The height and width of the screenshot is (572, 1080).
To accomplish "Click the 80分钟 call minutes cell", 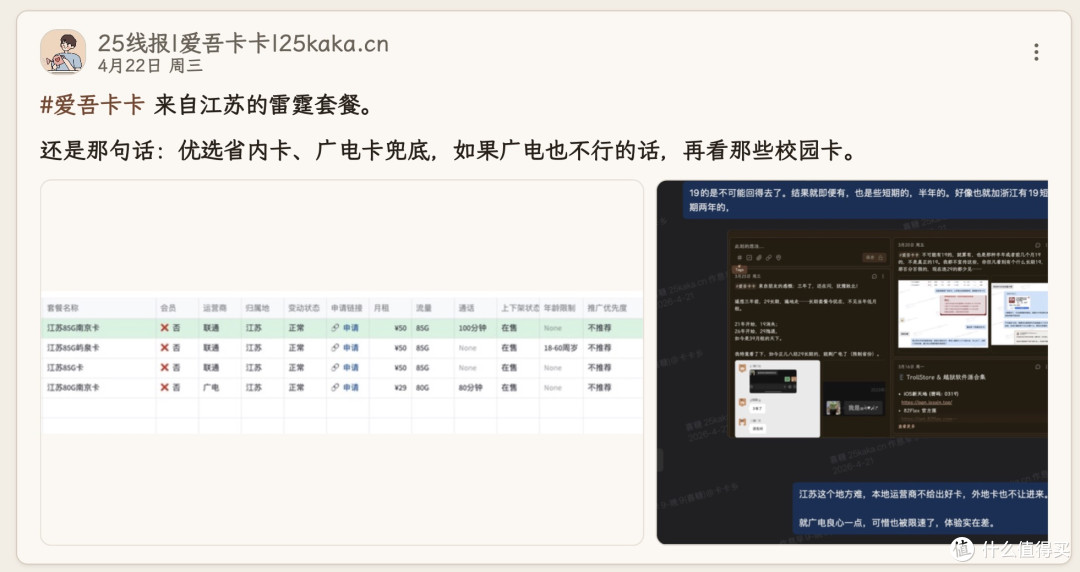I will [470, 387].
